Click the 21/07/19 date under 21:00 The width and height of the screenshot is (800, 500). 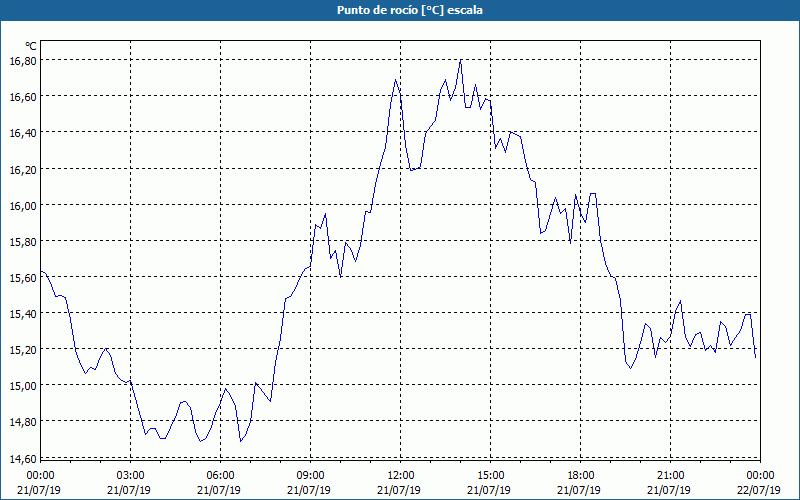pos(669,490)
